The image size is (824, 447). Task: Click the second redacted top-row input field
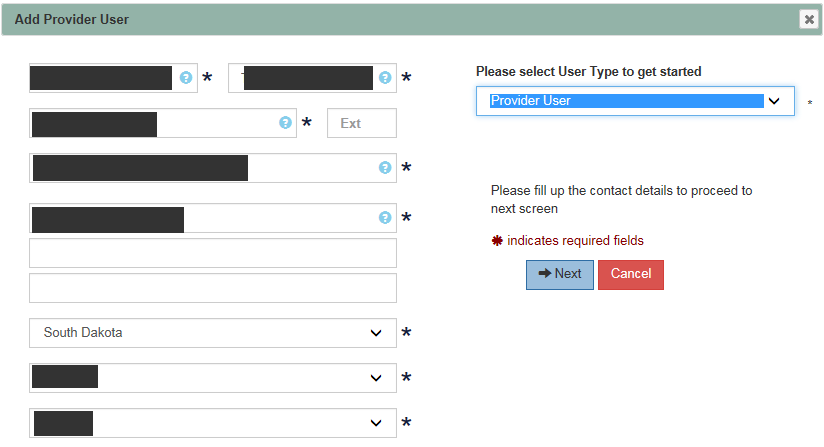click(312, 78)
